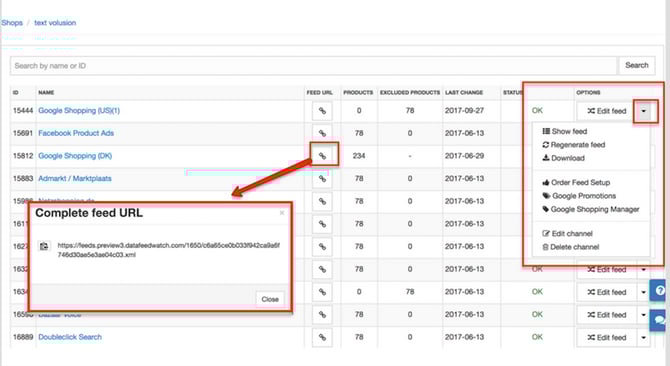The height and width of the screenshot is (366, 670).
Task: Open Doubleclick Search channel link
Action: pyautogui.click(x=70, y=337)
